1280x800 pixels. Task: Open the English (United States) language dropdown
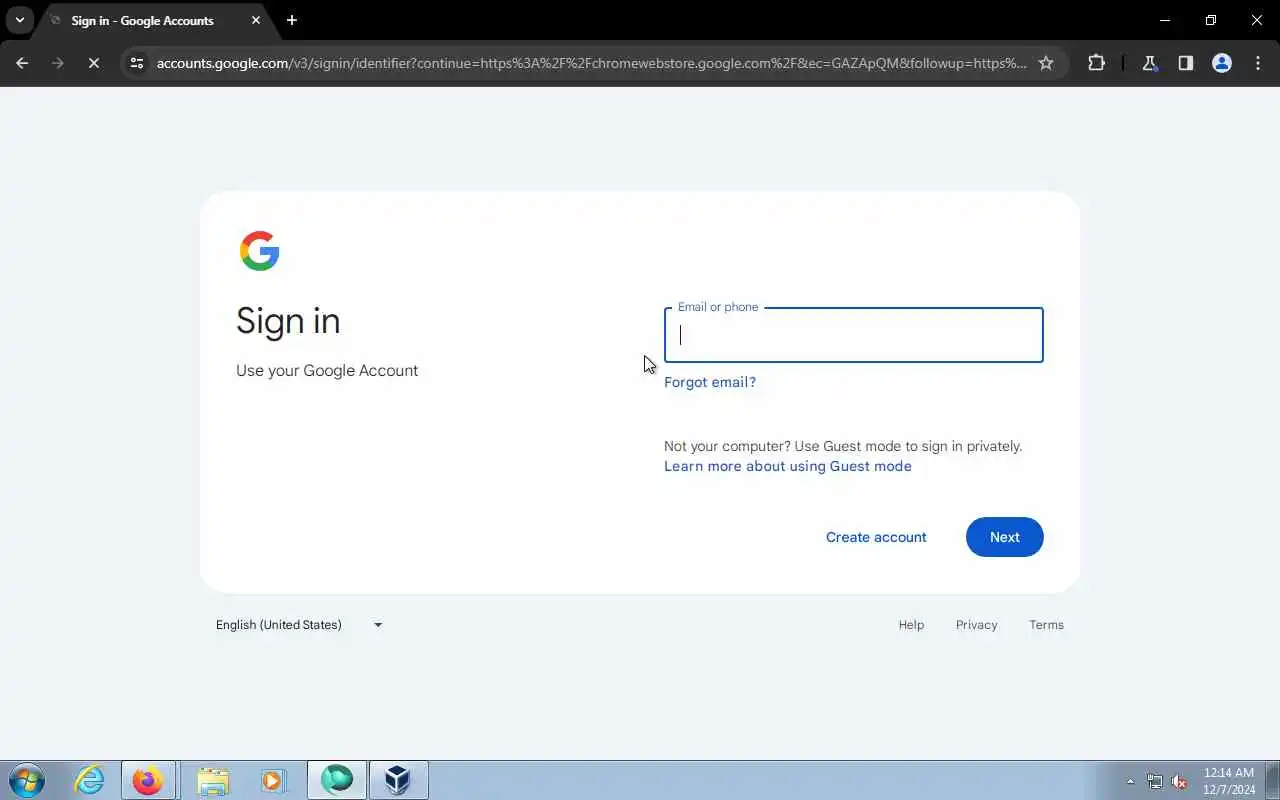[x=299, y=625]
